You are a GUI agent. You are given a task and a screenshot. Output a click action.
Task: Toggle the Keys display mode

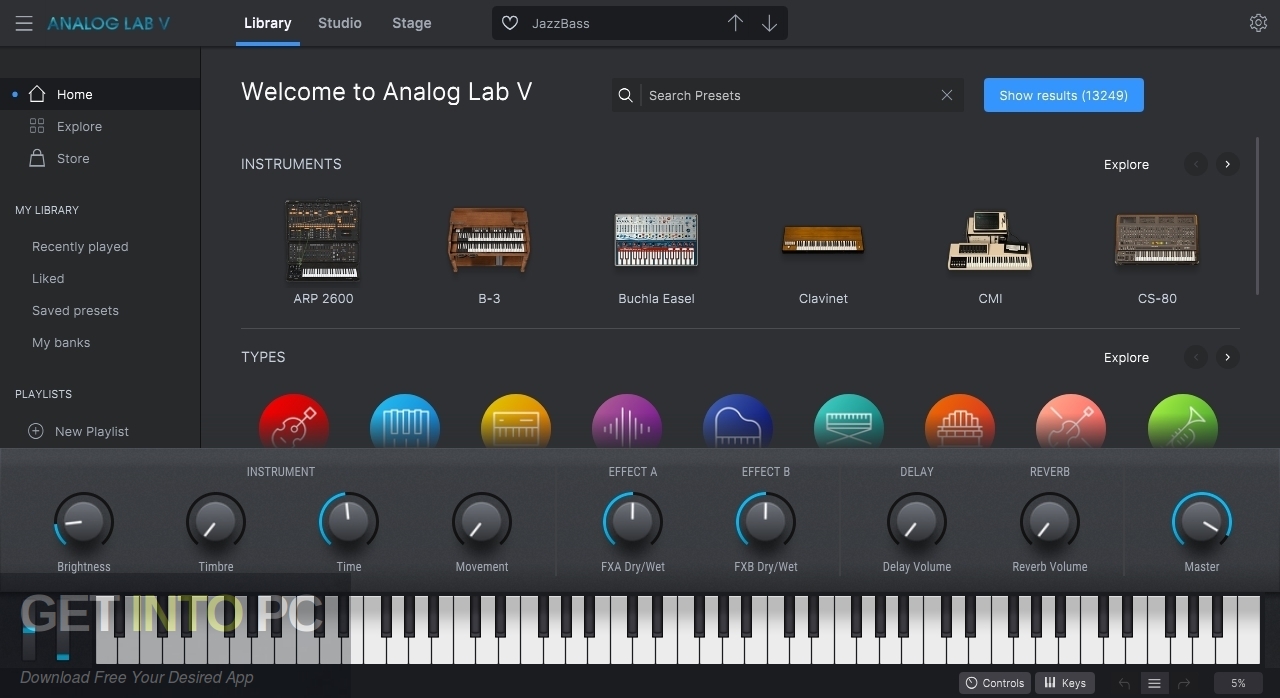coord(1064,682)
